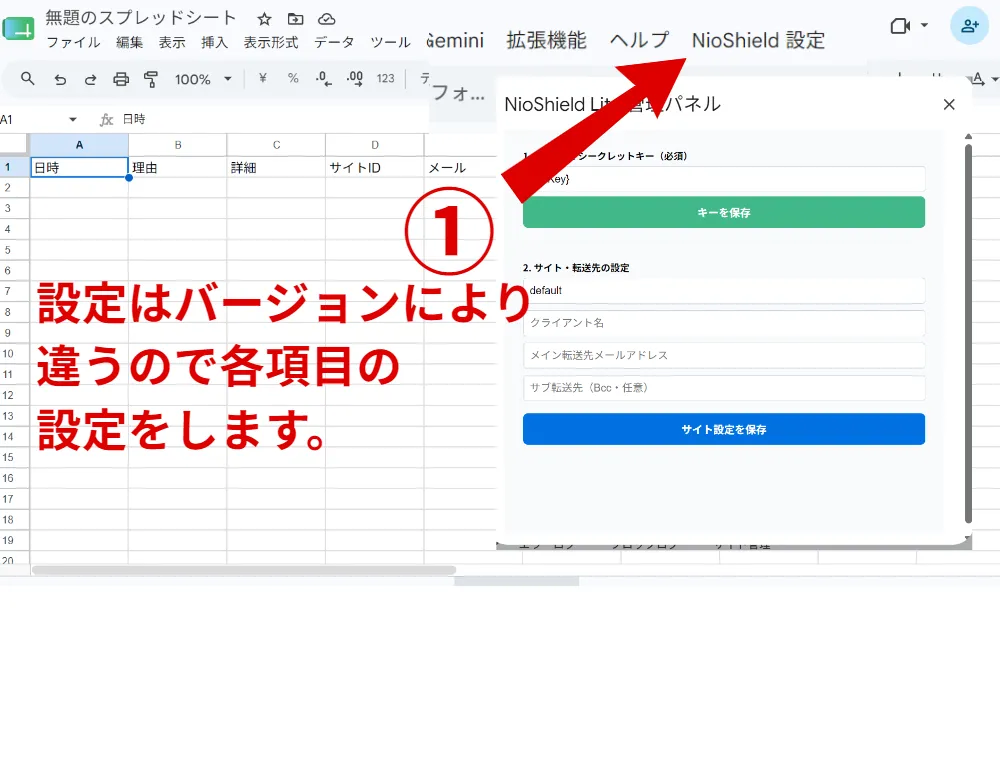This screenshot has height=764, width=1000.
Task: Click the メイン転送先メールアドレス field
Action: (x=724, y=355)
